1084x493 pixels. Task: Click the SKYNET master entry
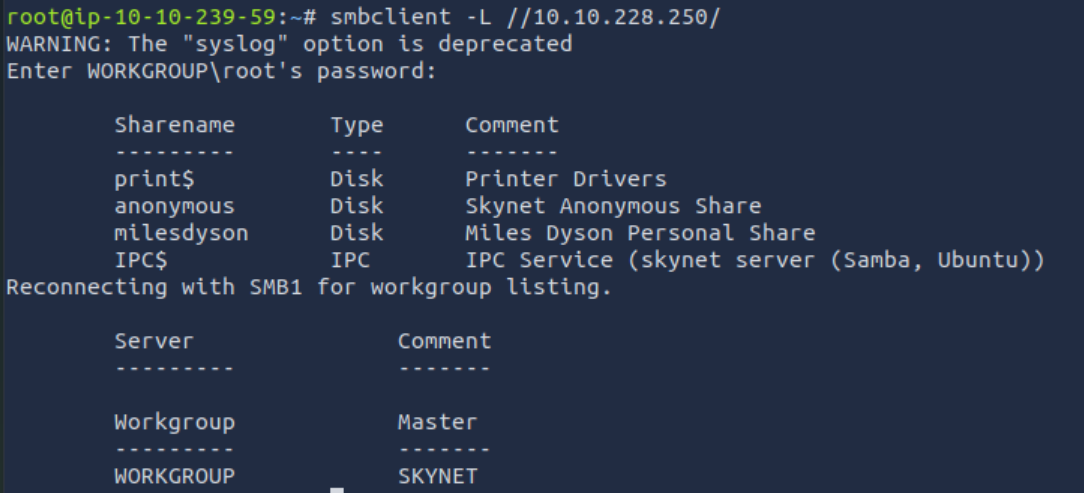coord(437,476)
